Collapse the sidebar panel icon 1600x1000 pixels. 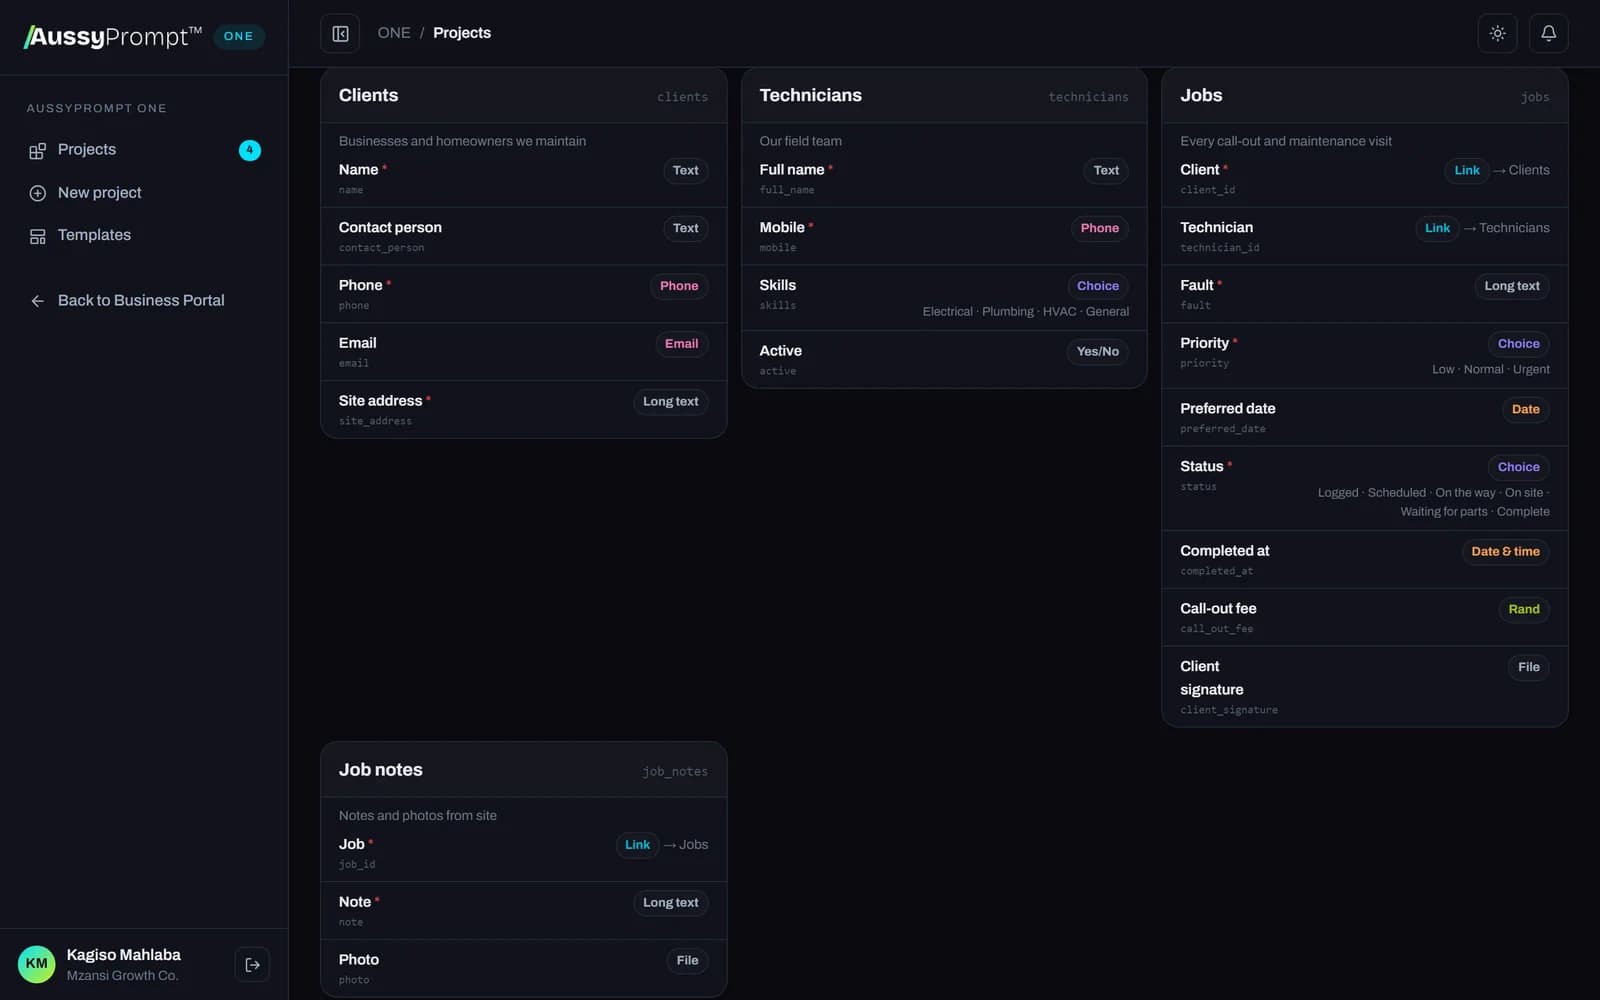(340, 34)
